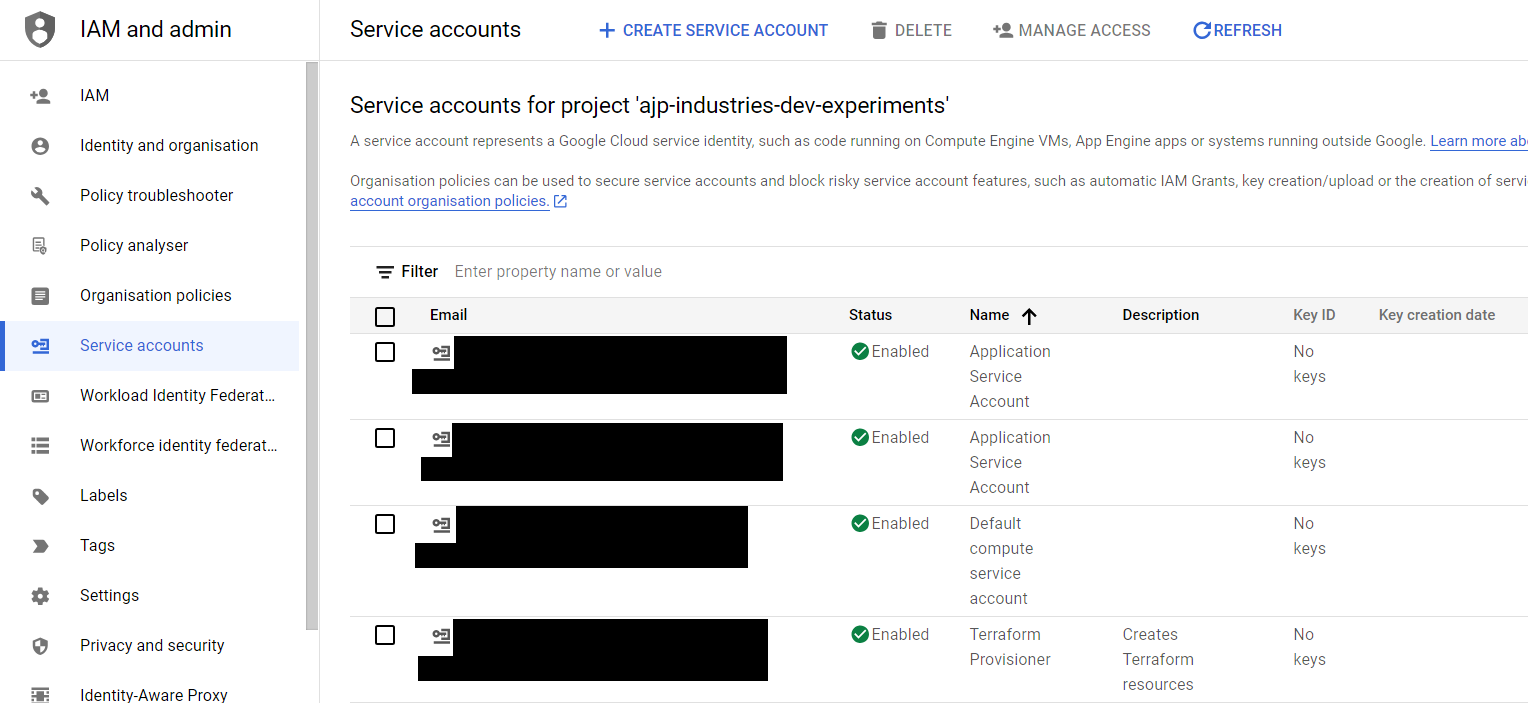
Task: Tick the select-all checkbox in table header
Action: pyautogui.click(x=385, y=317)
